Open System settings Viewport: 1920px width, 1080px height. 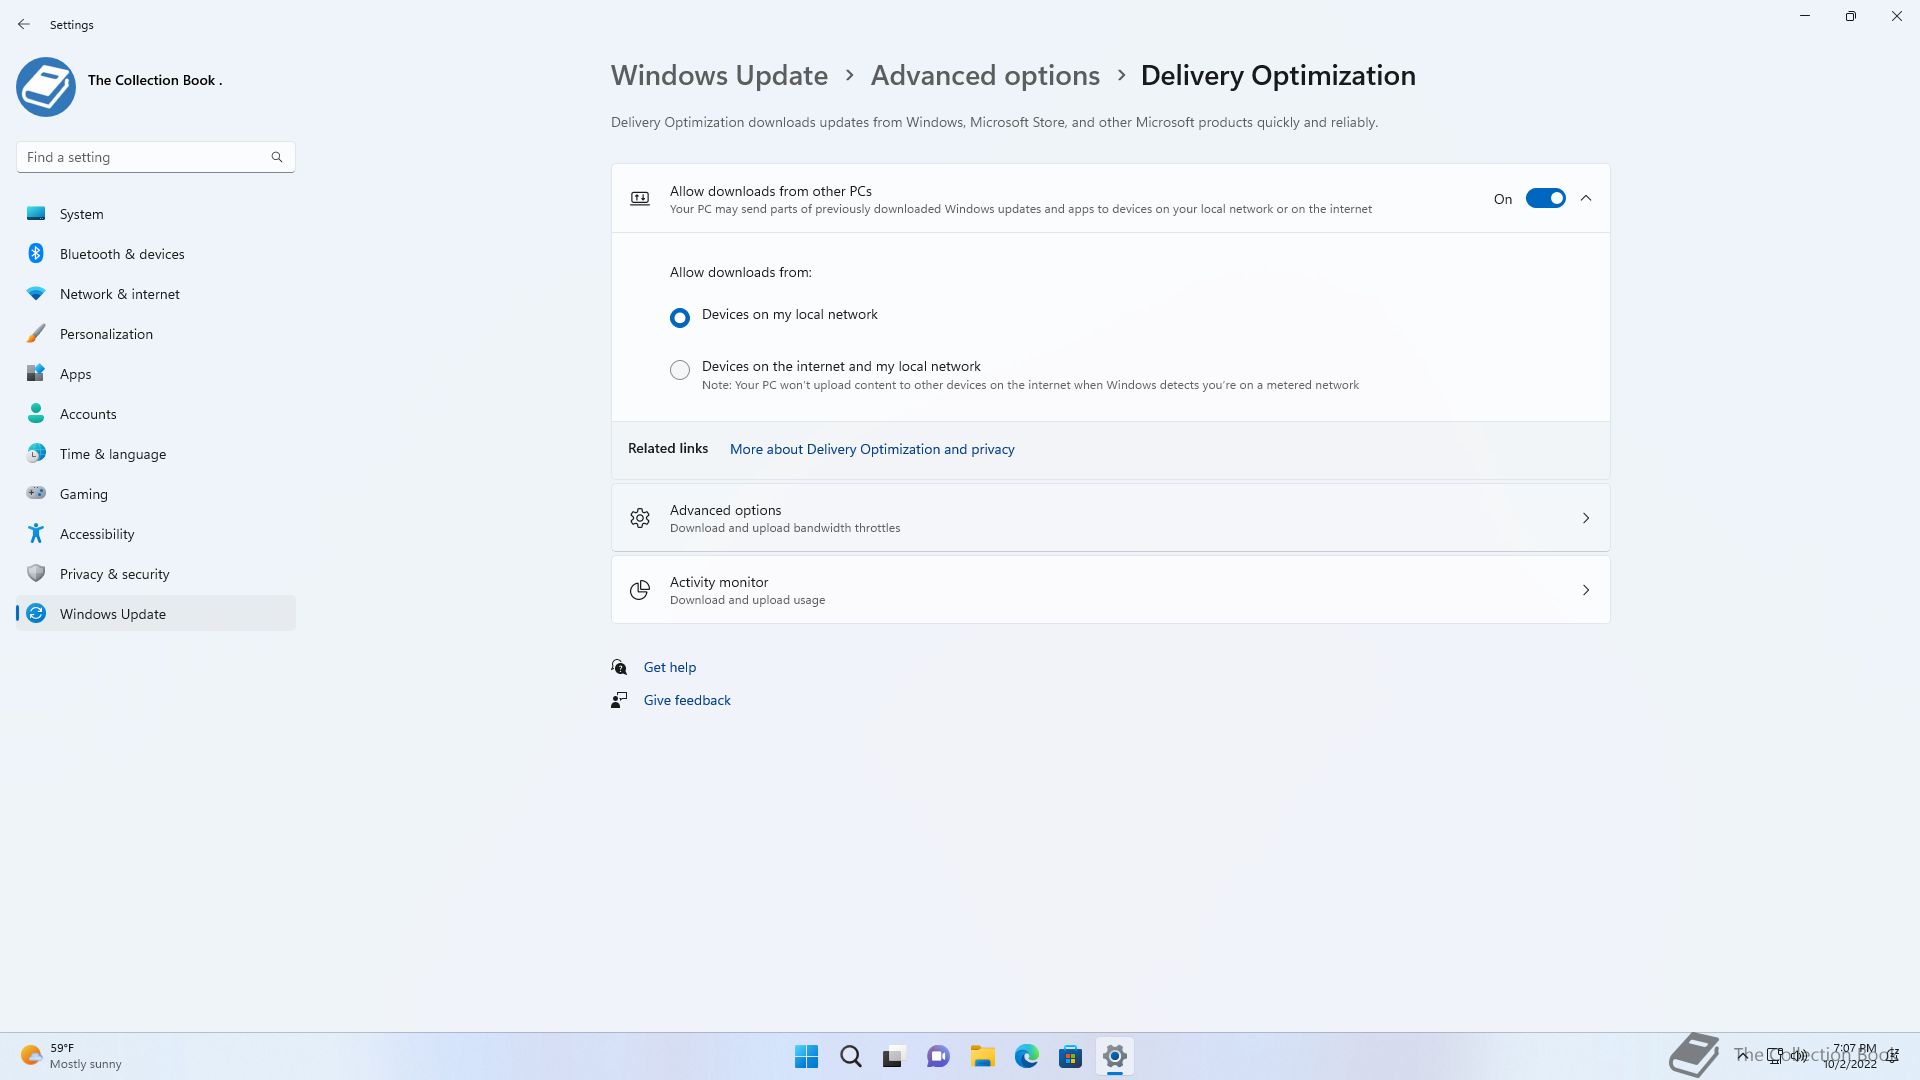pyautogui.click(x=156, y=214)
